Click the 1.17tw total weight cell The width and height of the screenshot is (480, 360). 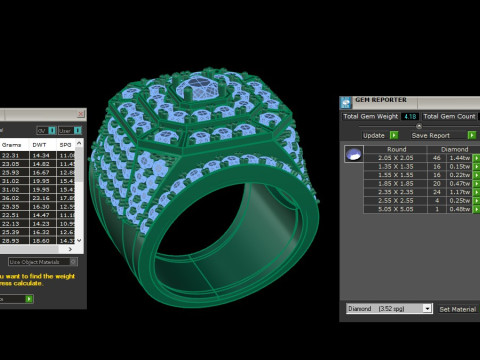[x=460, y=192]
